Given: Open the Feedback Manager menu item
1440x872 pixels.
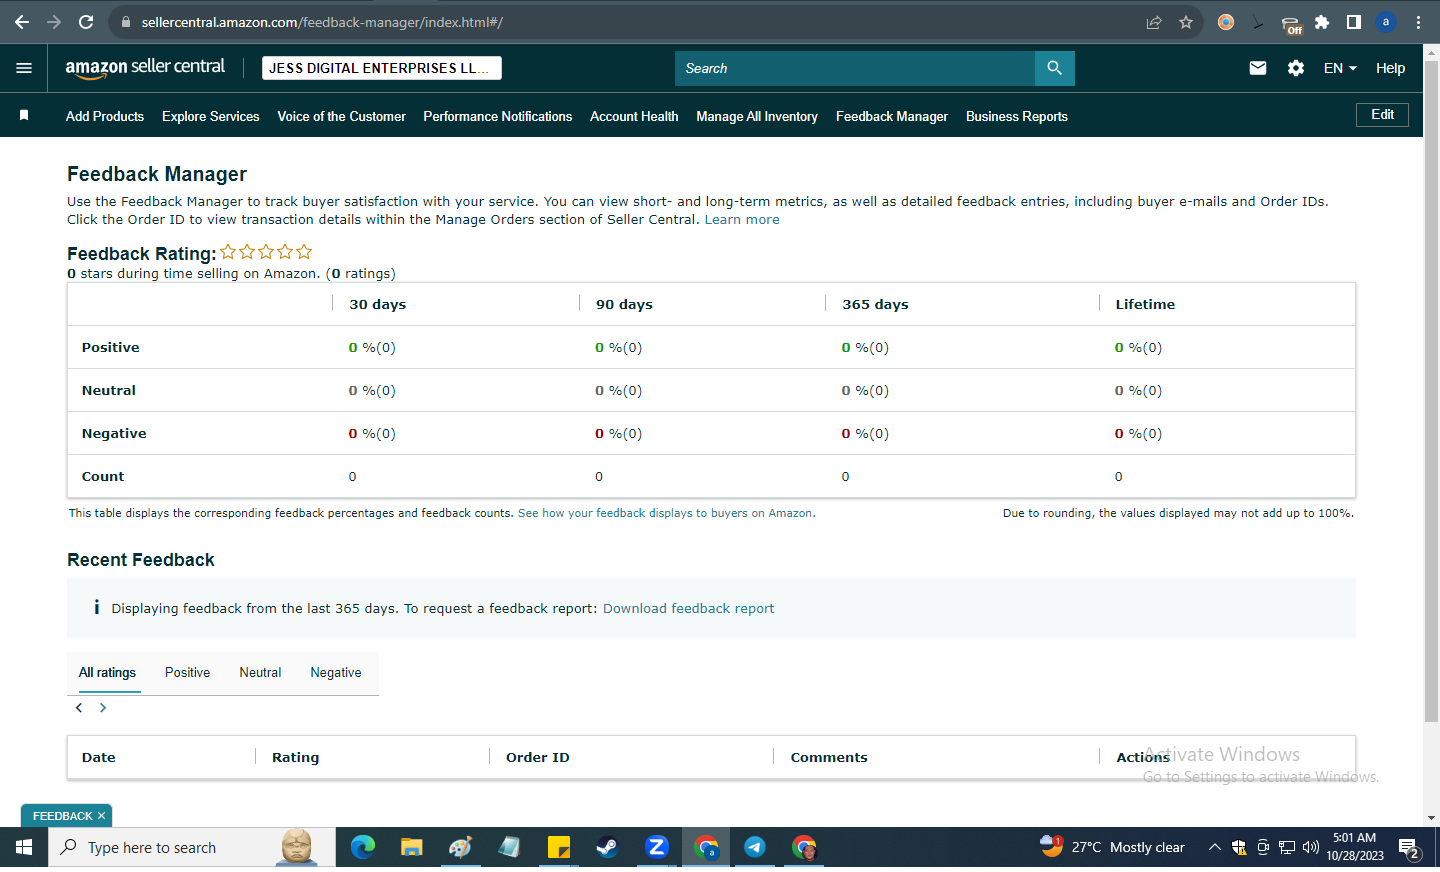Looking at the screenshot, I should pos(892,117).
